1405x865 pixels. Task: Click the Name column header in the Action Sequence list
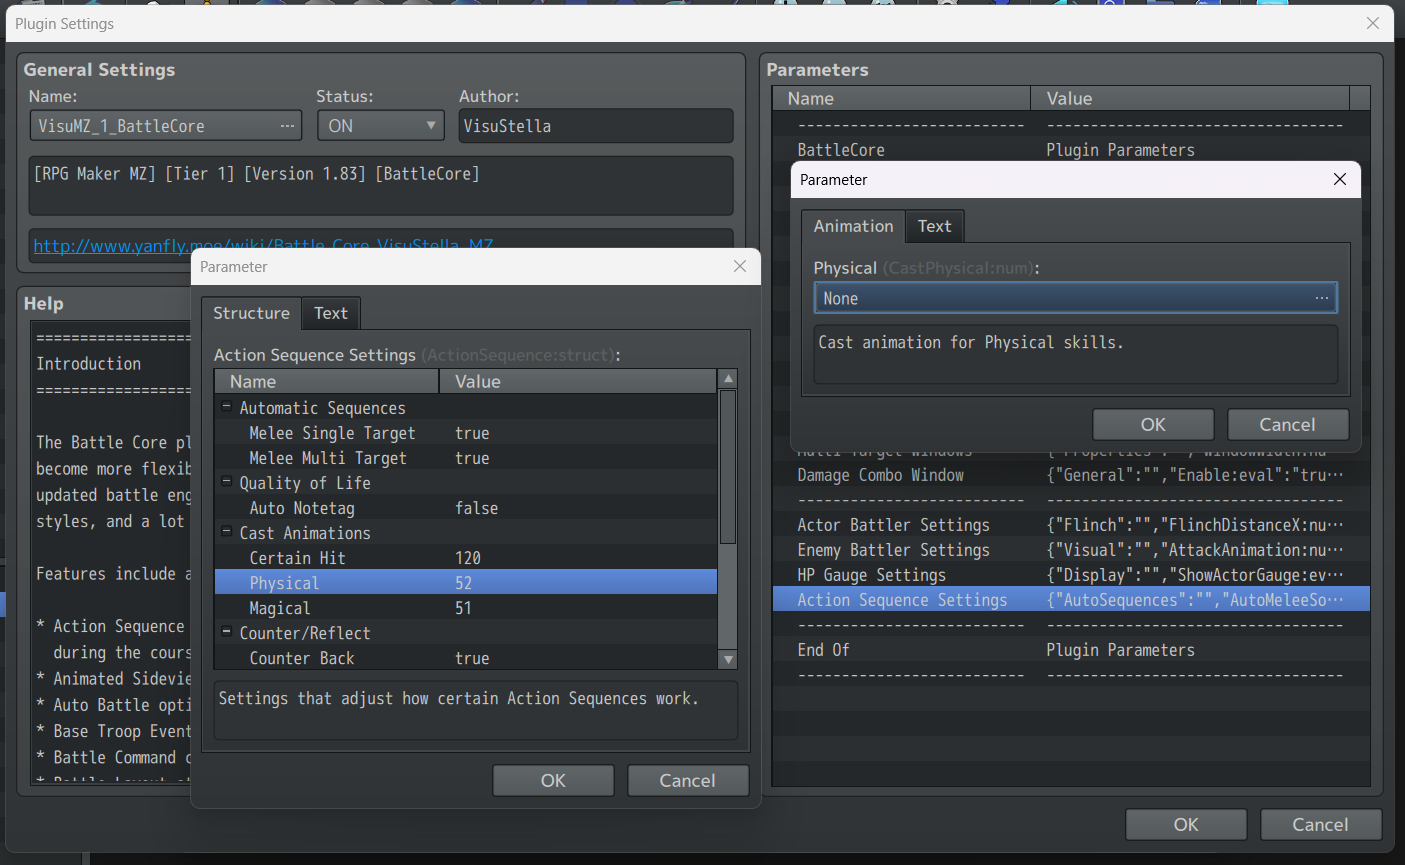click(x=327, y=381)
